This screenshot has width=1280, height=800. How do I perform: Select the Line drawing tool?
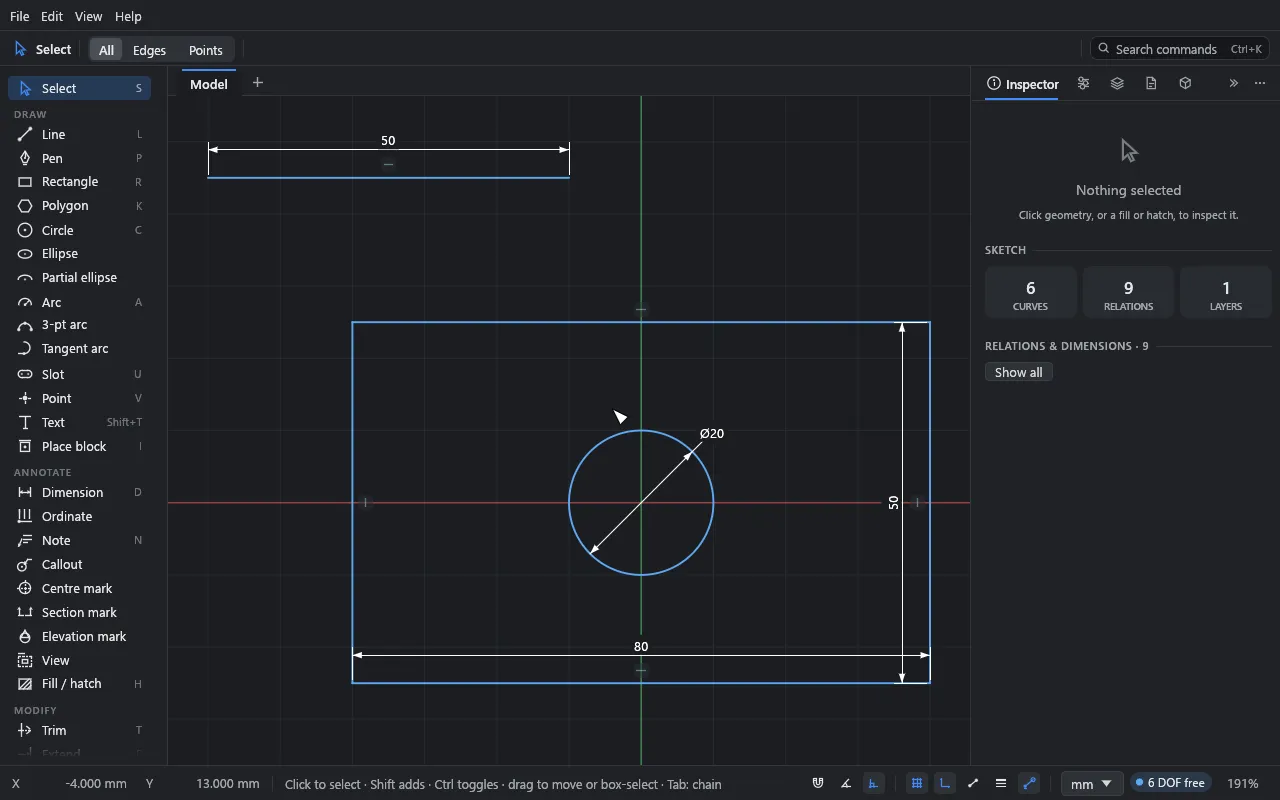(80, 134)
